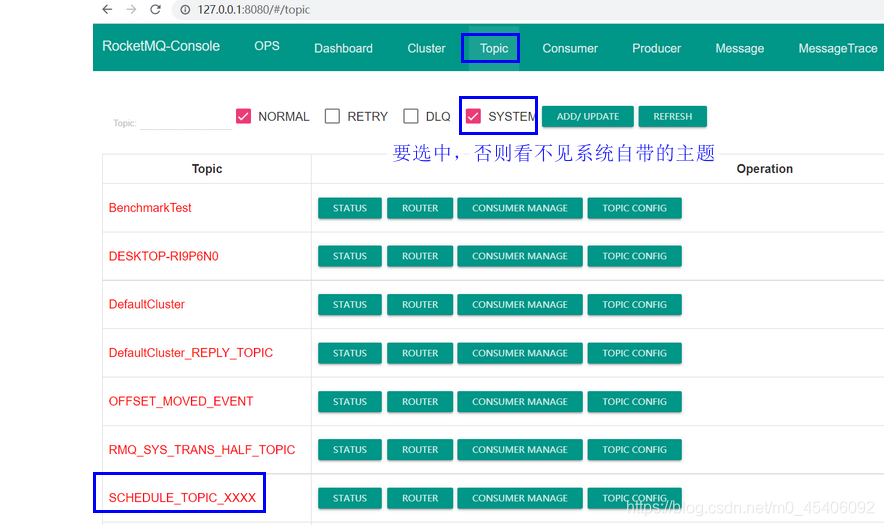This screenshot has height=526, width=884.
Task: Click STATUS for BenchmarkTest
Action: point(350,208)
